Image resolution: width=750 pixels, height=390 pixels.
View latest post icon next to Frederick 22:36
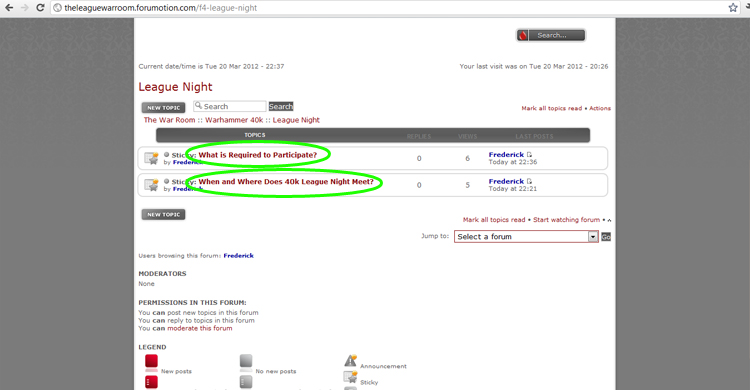(529, 155)
